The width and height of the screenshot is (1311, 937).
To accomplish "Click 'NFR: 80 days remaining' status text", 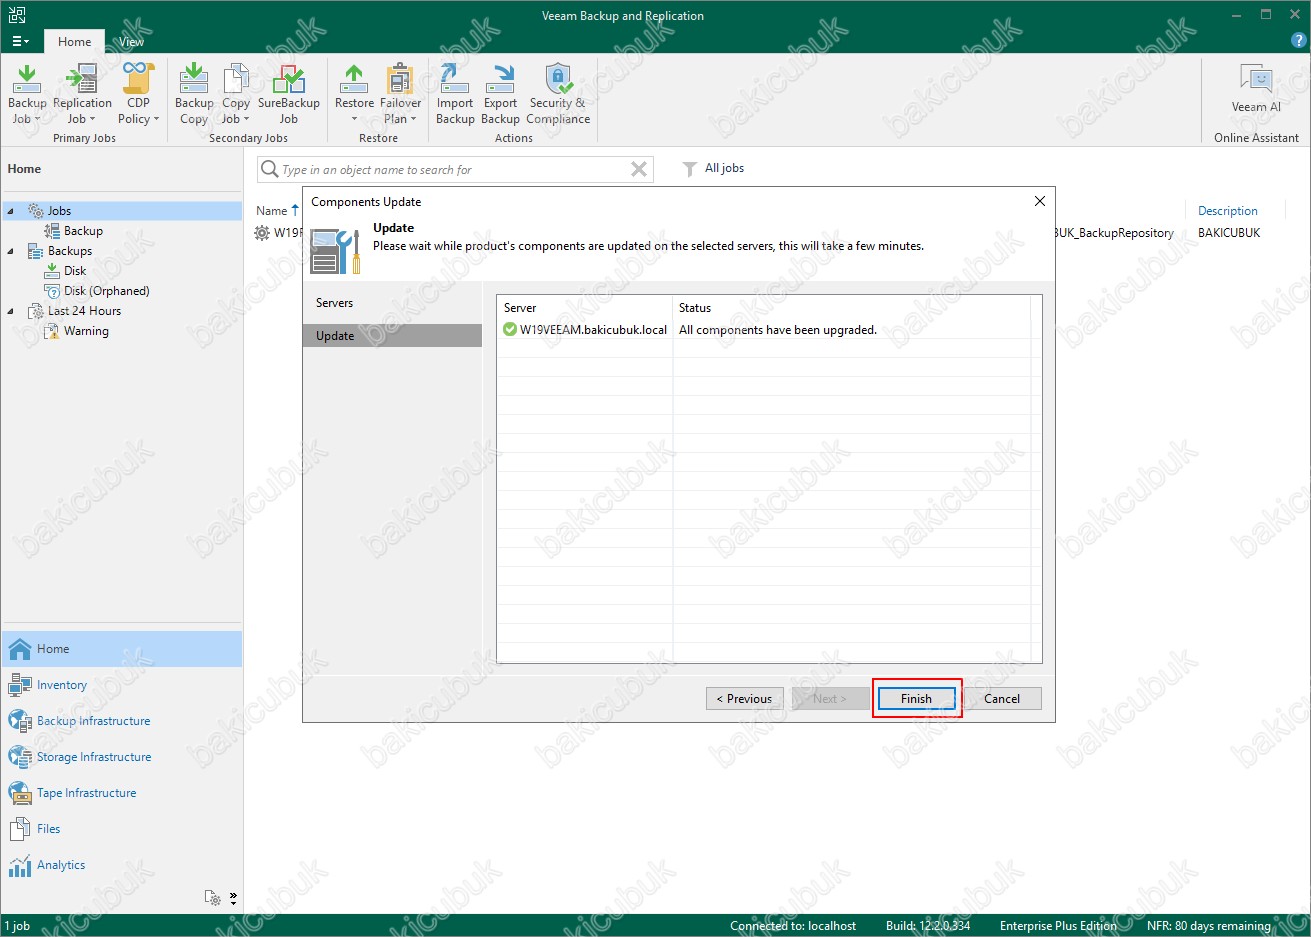I will pyautogui.click(x=1209, y=926).
